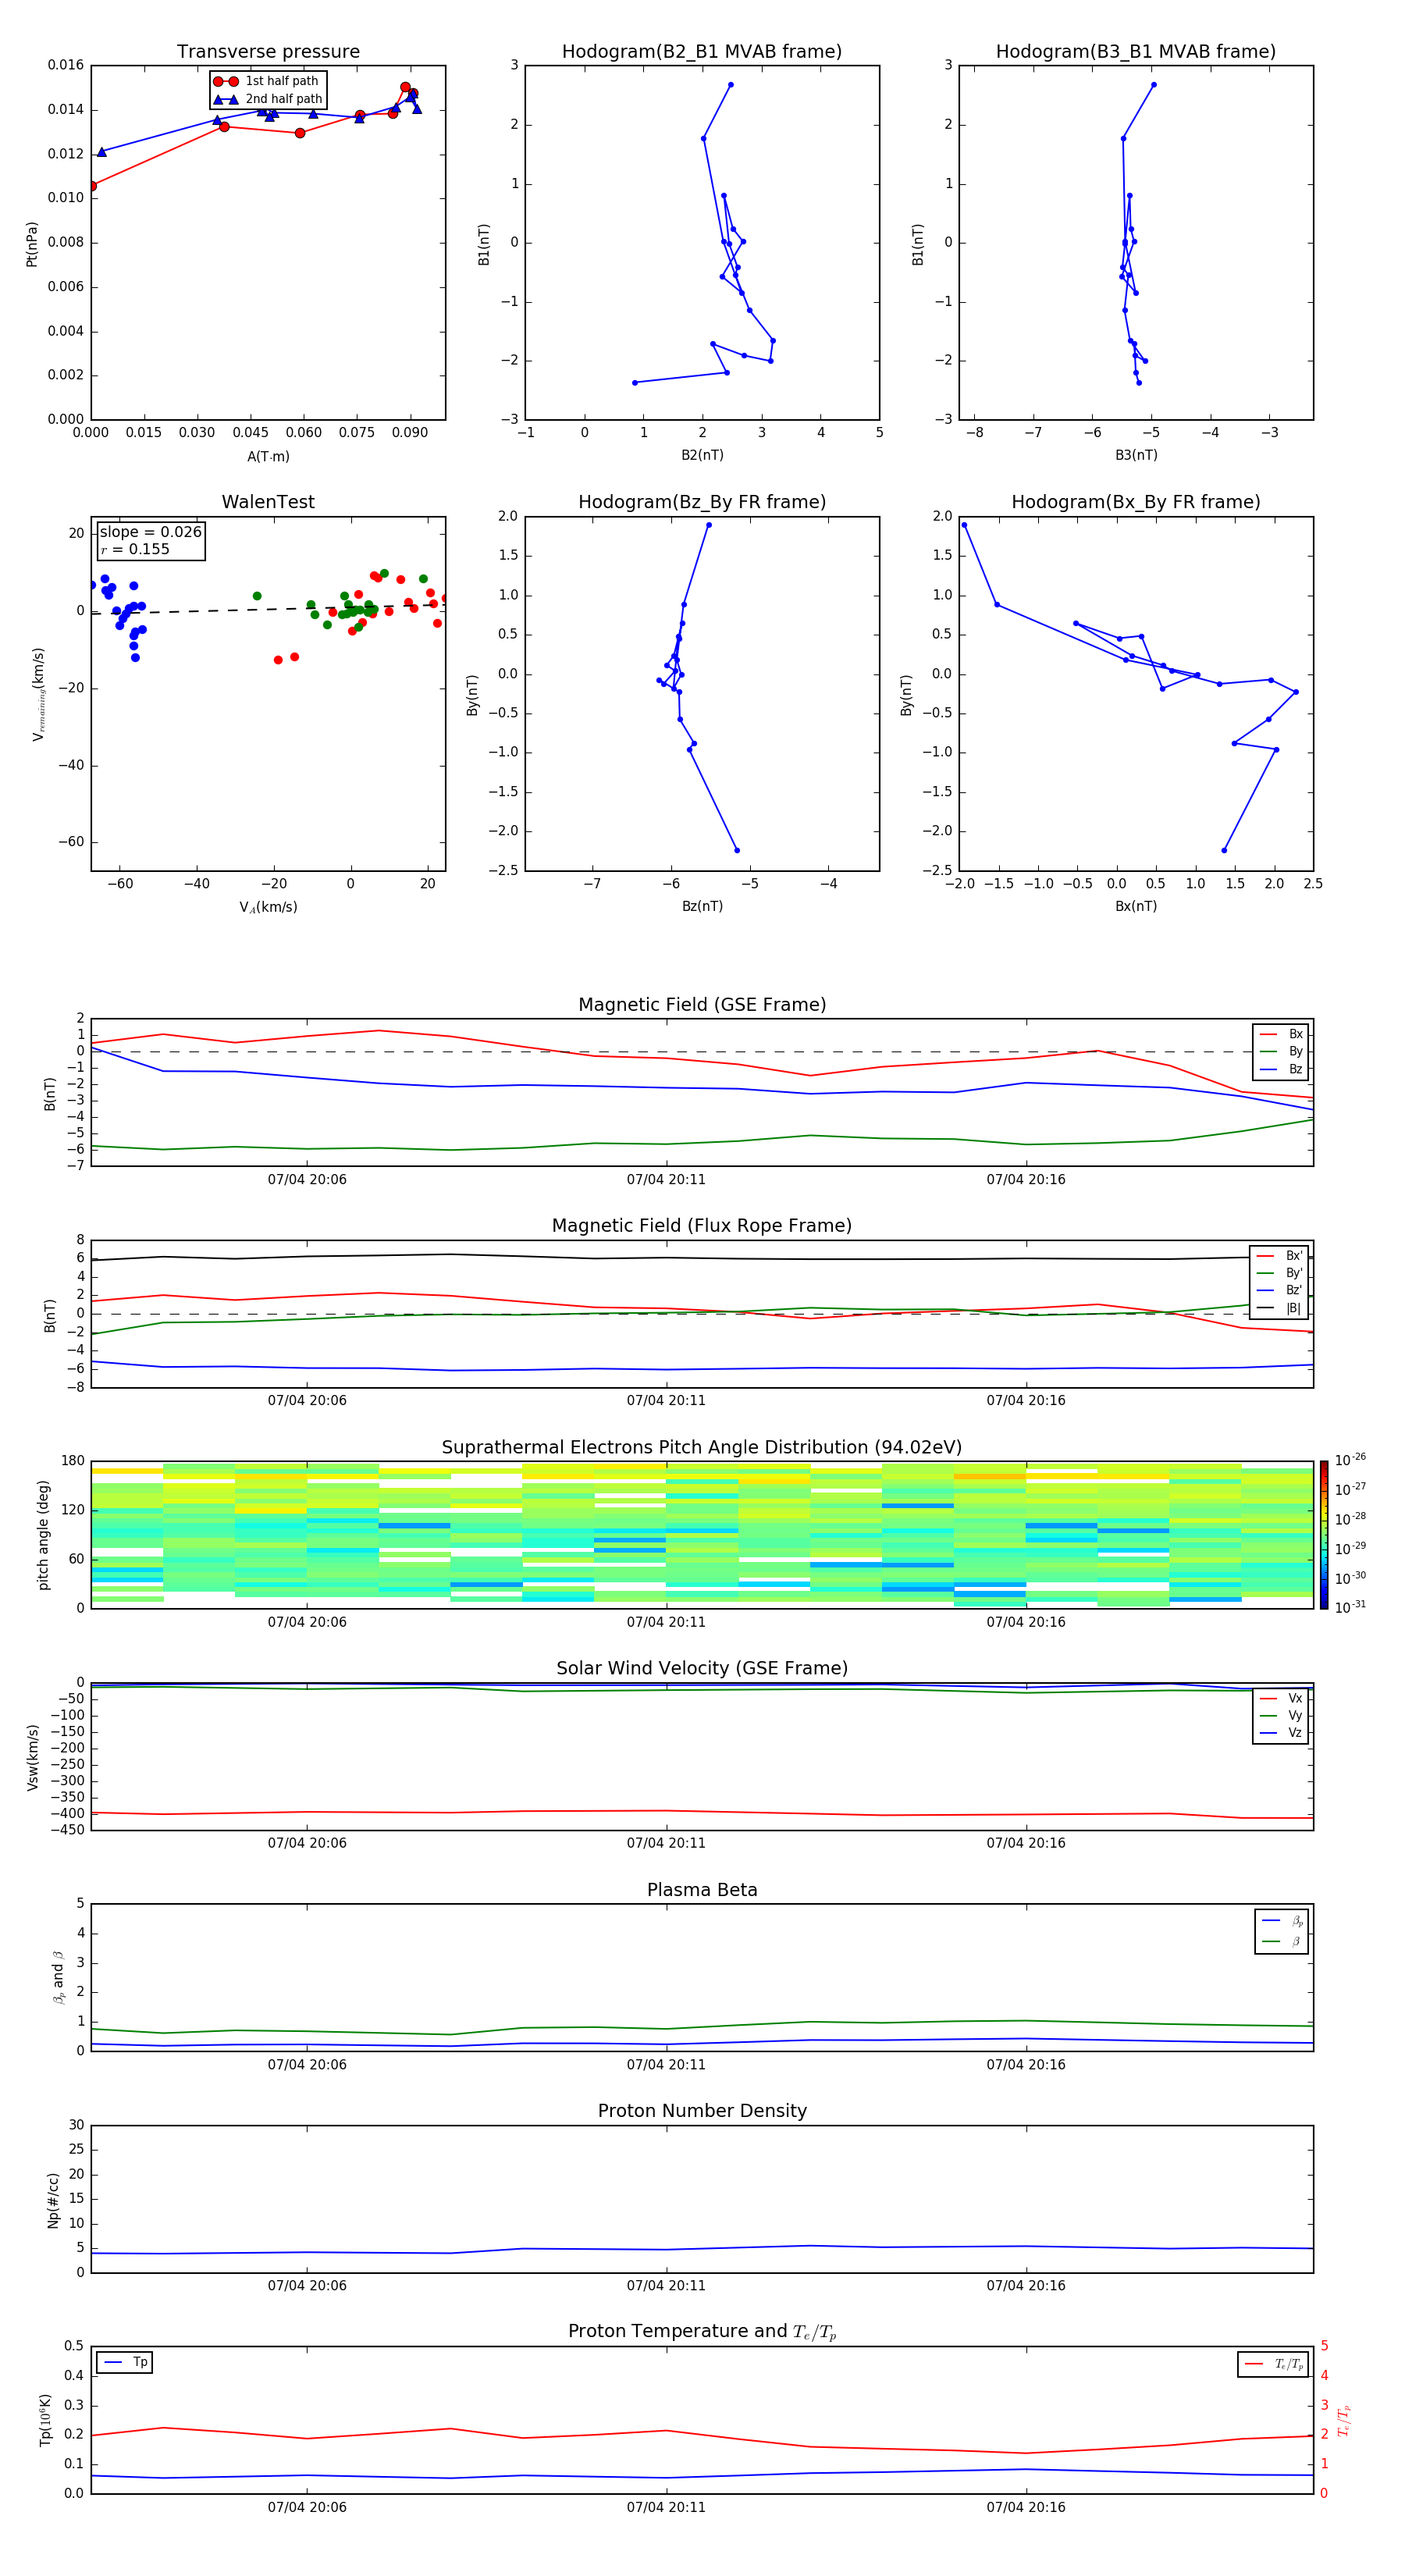The width and height of the screenshot is (1405, 2576).
Task: Select the 'V_remaining(km/s)' y-axis label
Action: [38, 694]
